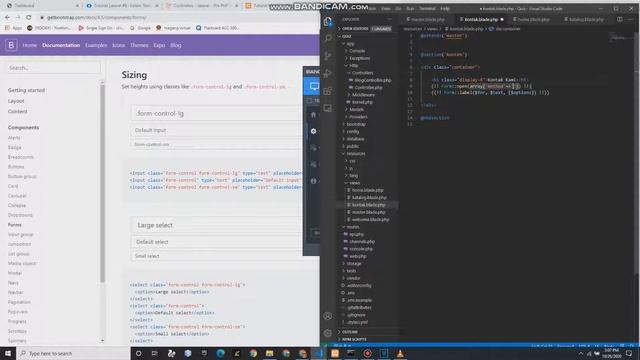Collapse the resources folder
640x360 pixels.
(x=356, y=153)
